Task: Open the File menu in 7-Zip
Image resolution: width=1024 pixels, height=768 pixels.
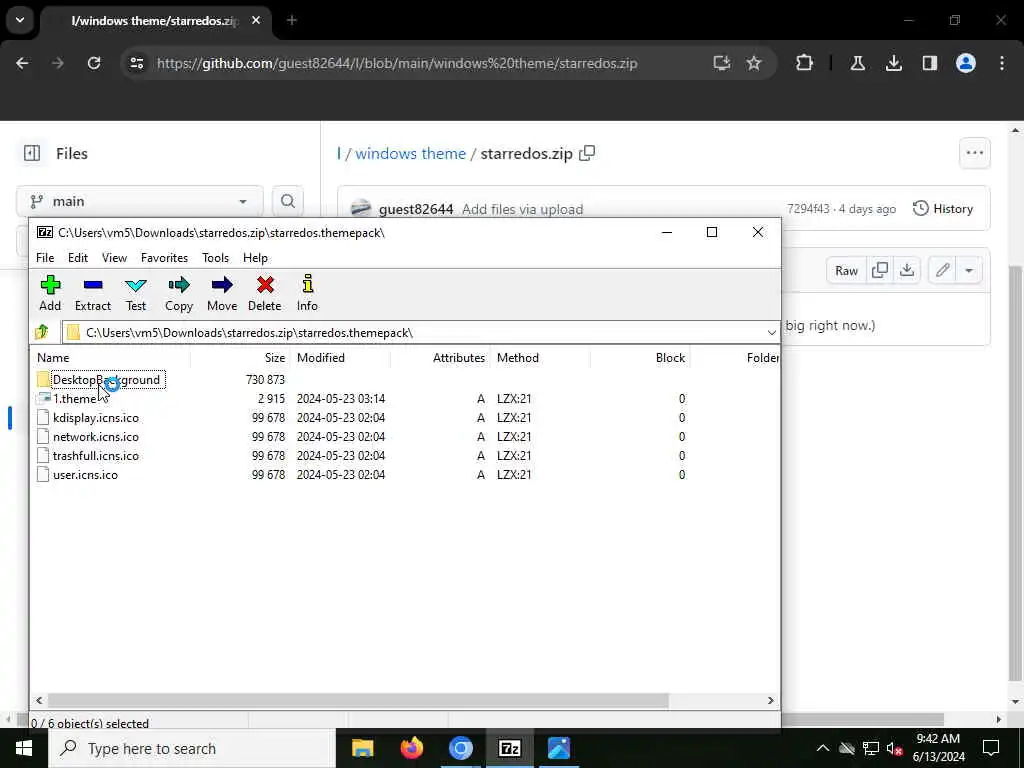Action: (45, 258)
